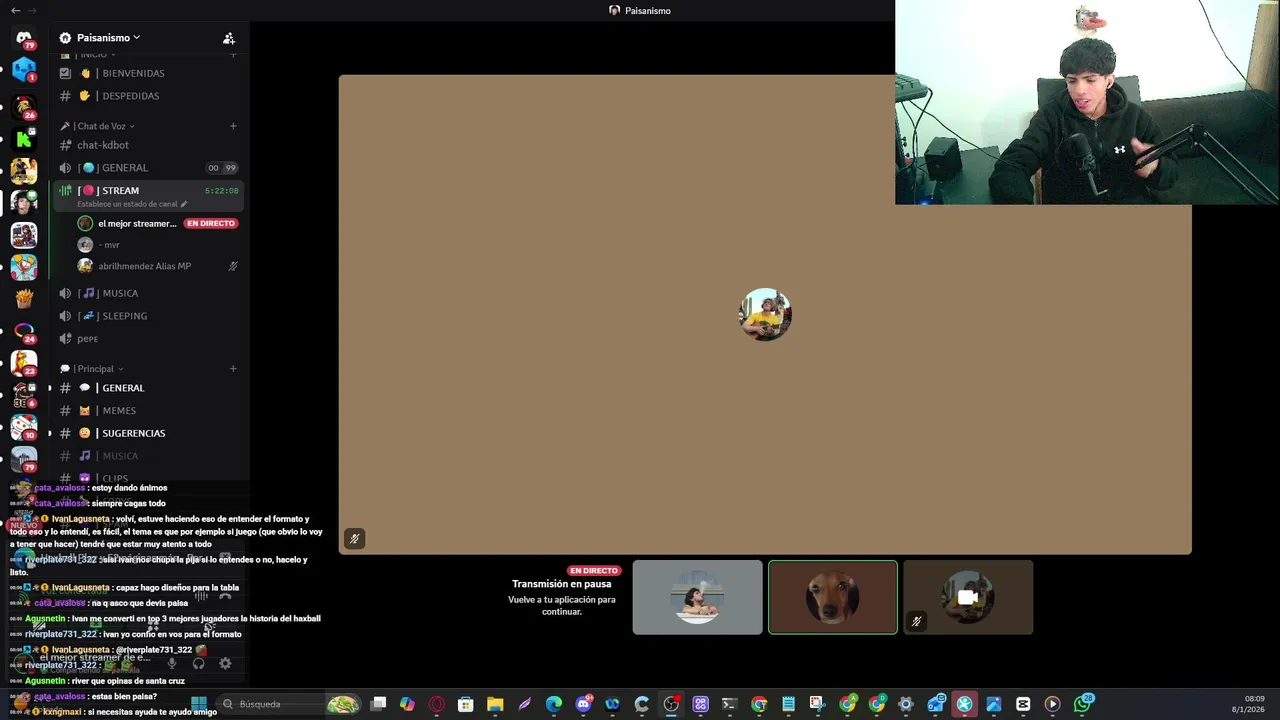Open the Windows Start menu
The image size is (1280, 720).
tap(198, 704)
